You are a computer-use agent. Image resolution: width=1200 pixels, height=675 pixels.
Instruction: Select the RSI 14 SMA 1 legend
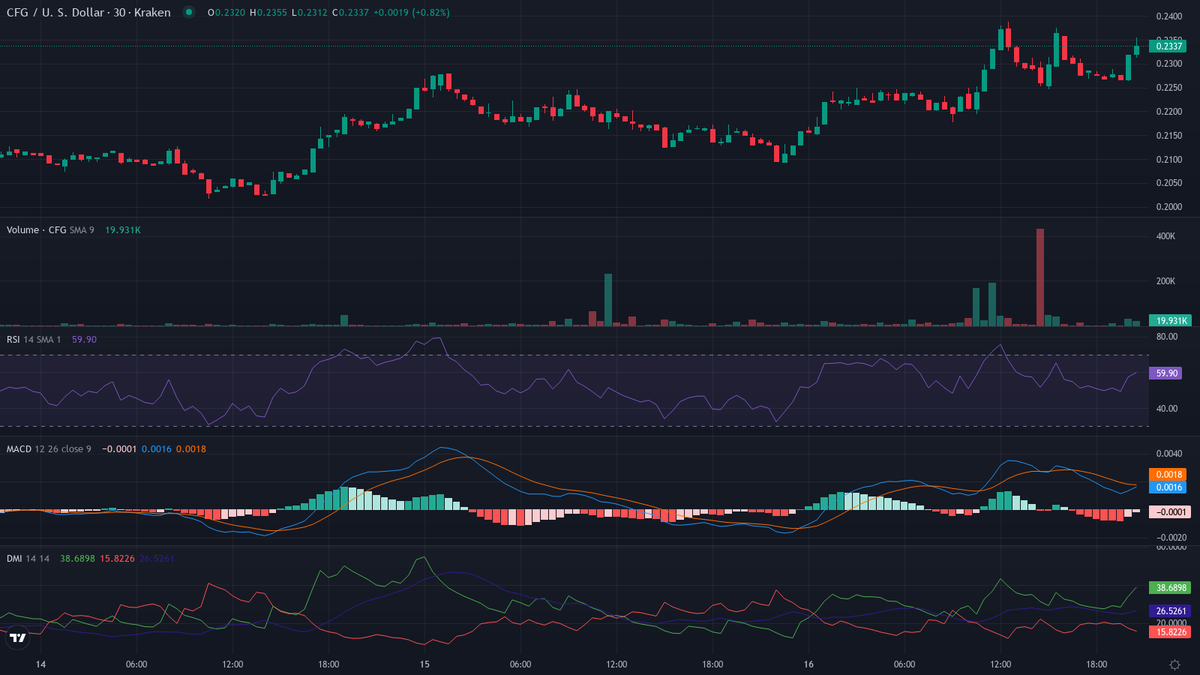35,340
